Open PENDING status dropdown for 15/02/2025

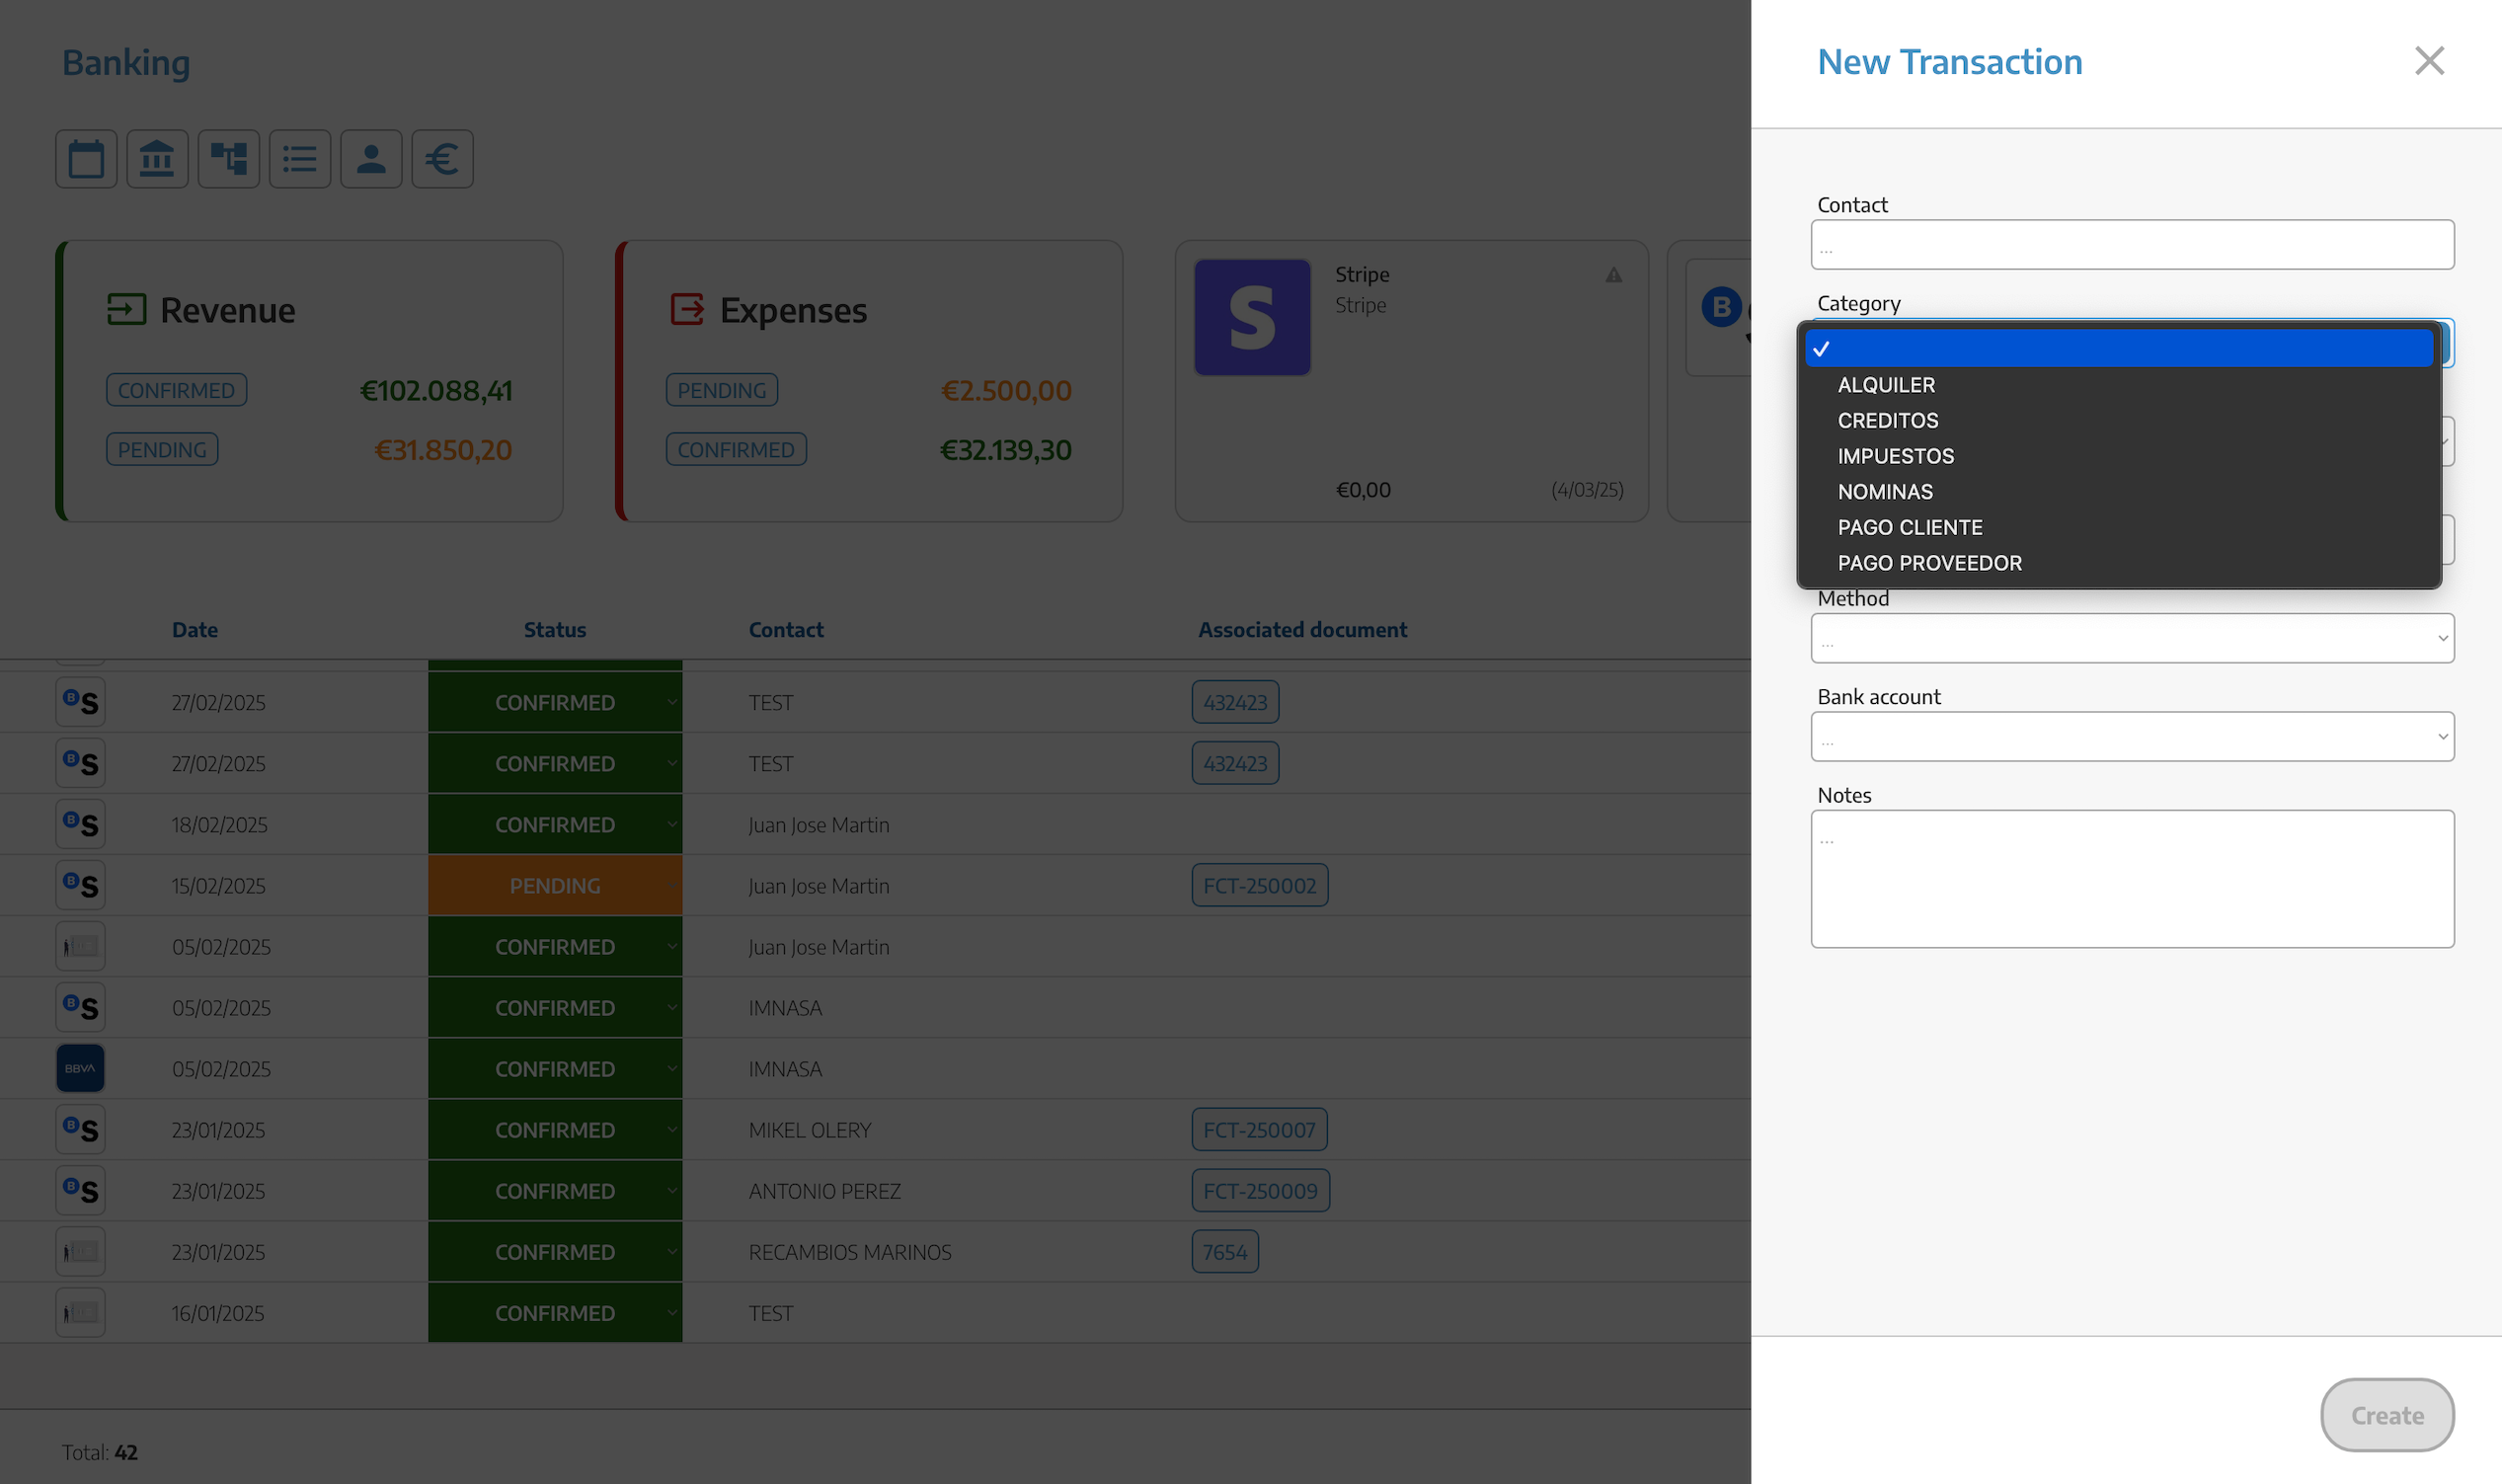click(x=555, y=885)
